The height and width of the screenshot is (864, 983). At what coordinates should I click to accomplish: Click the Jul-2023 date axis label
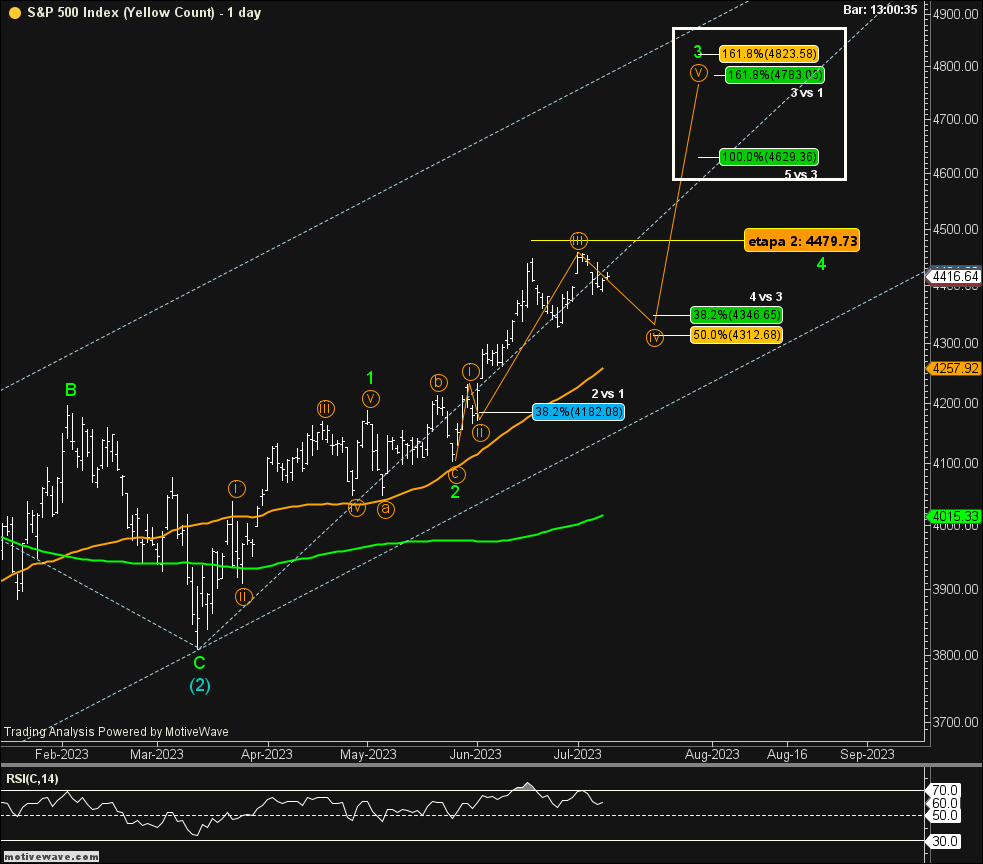pyautogui.click(x=577, y=754)
